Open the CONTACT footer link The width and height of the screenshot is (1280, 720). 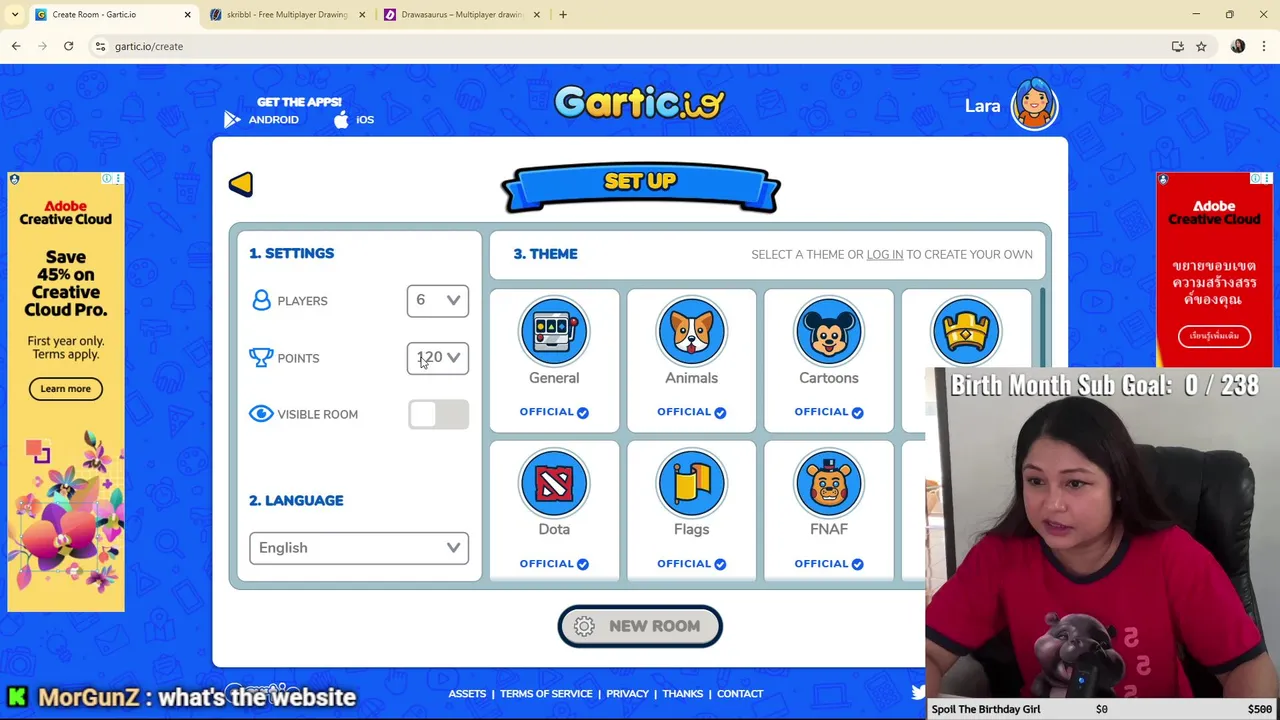coord(740,694)
